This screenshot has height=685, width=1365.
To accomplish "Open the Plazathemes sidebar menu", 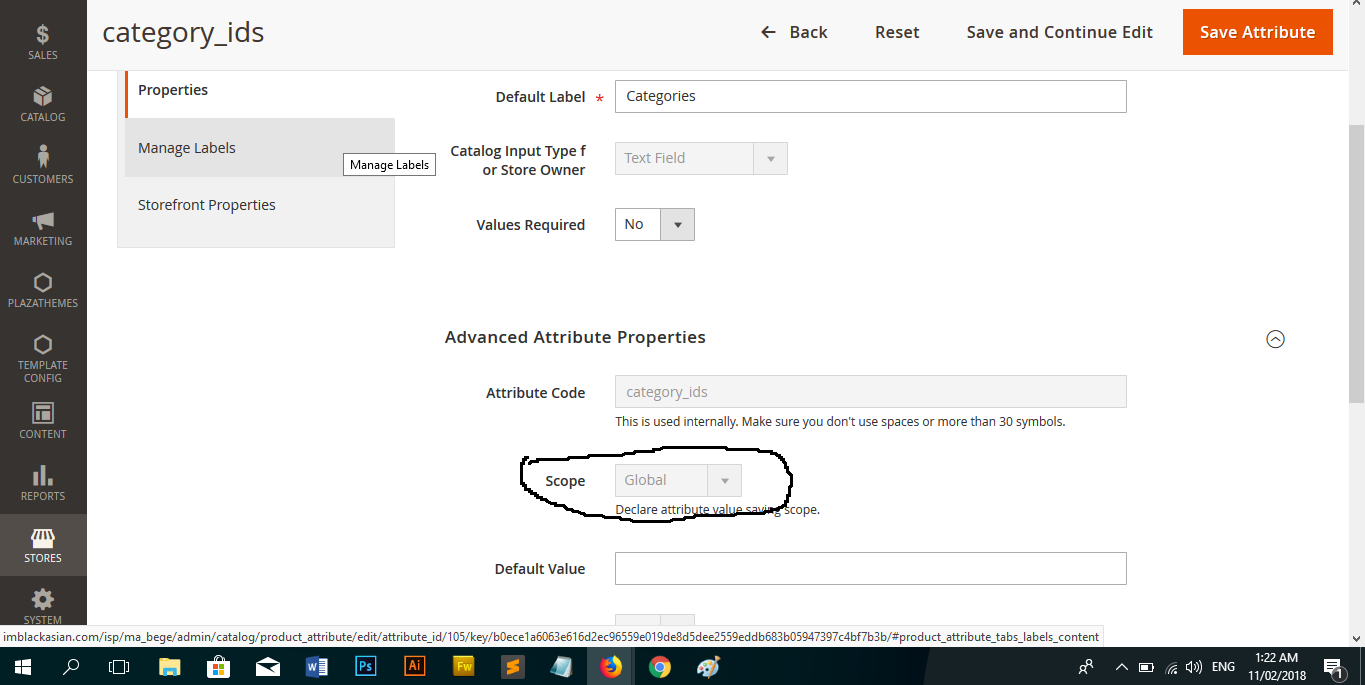I will click(42, 290).
